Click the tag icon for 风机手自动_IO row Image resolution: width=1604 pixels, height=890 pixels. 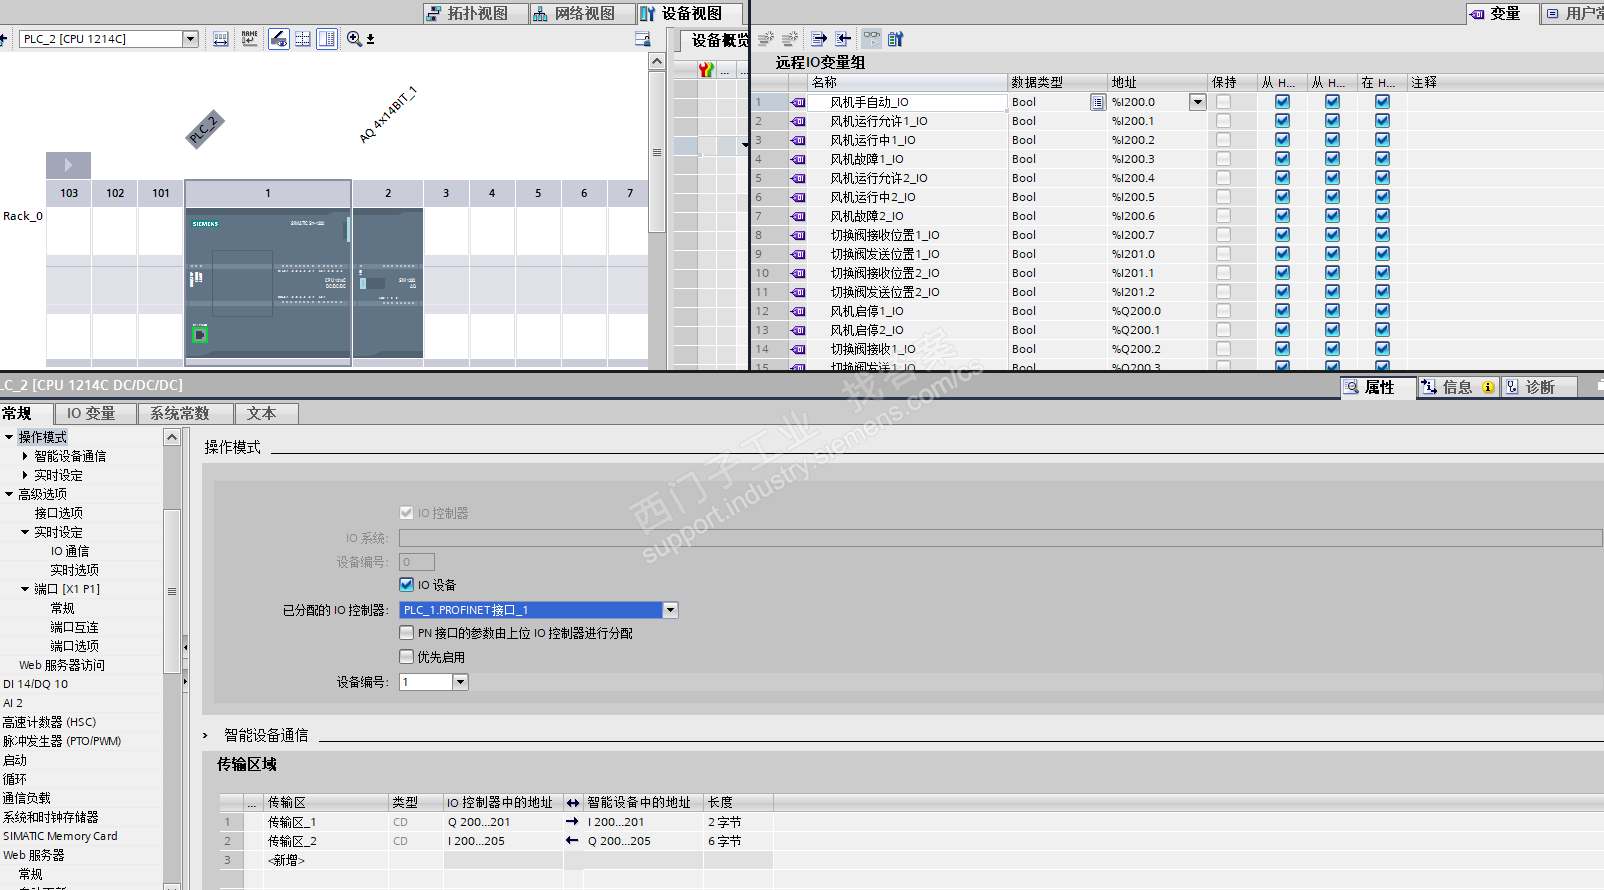coord(798,102)
